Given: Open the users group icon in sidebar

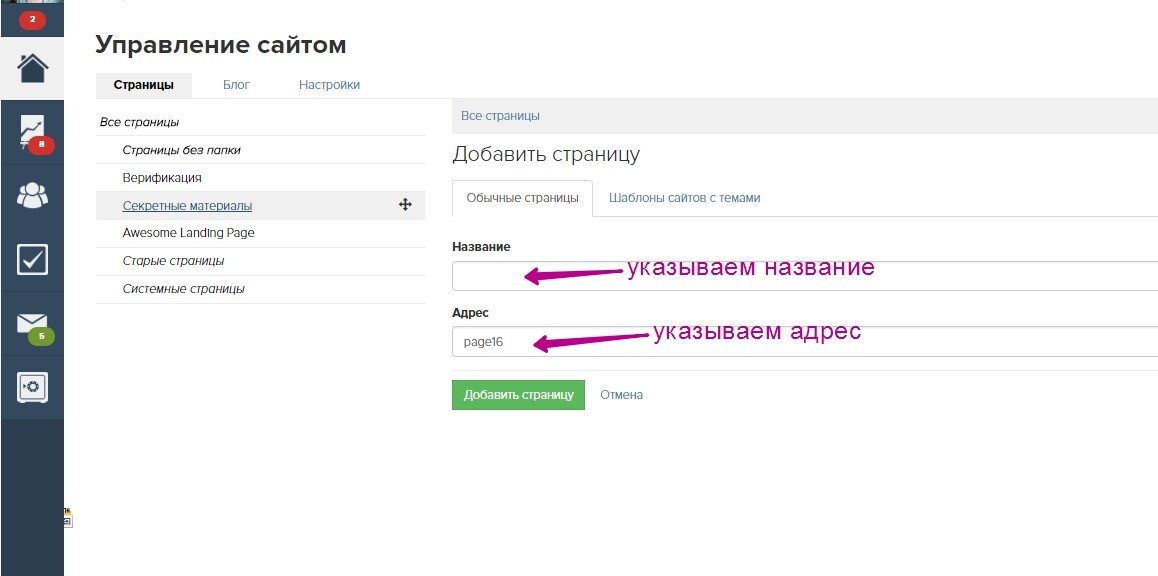Looking at the screenshot, I should pos(32,196).
